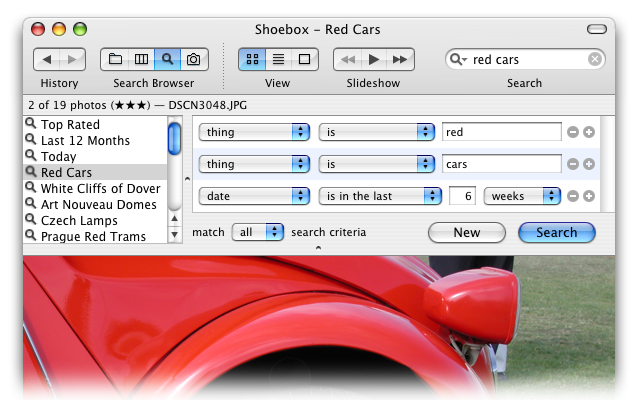Select single photo view
640x400 pixels.
[304, 60]
